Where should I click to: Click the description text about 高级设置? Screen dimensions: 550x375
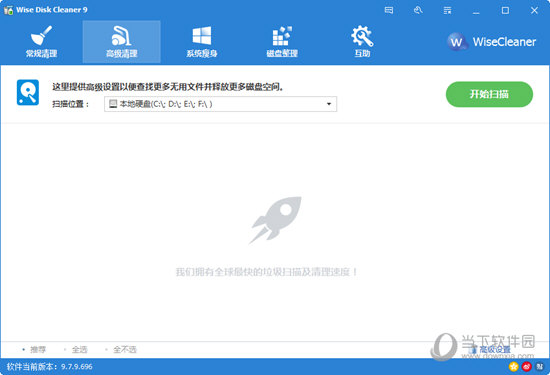tap(168, 87)
